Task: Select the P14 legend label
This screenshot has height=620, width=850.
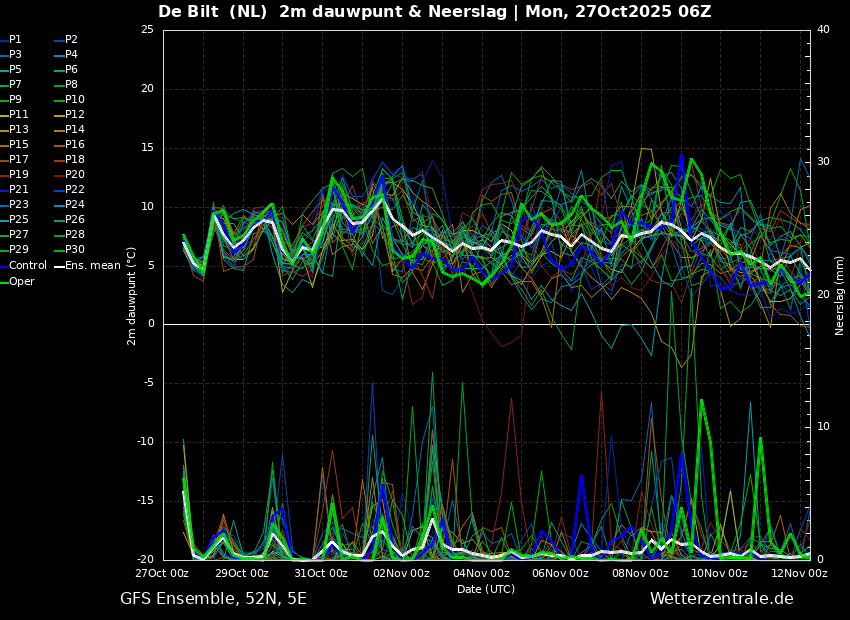Action: click(x=70, y=130)
